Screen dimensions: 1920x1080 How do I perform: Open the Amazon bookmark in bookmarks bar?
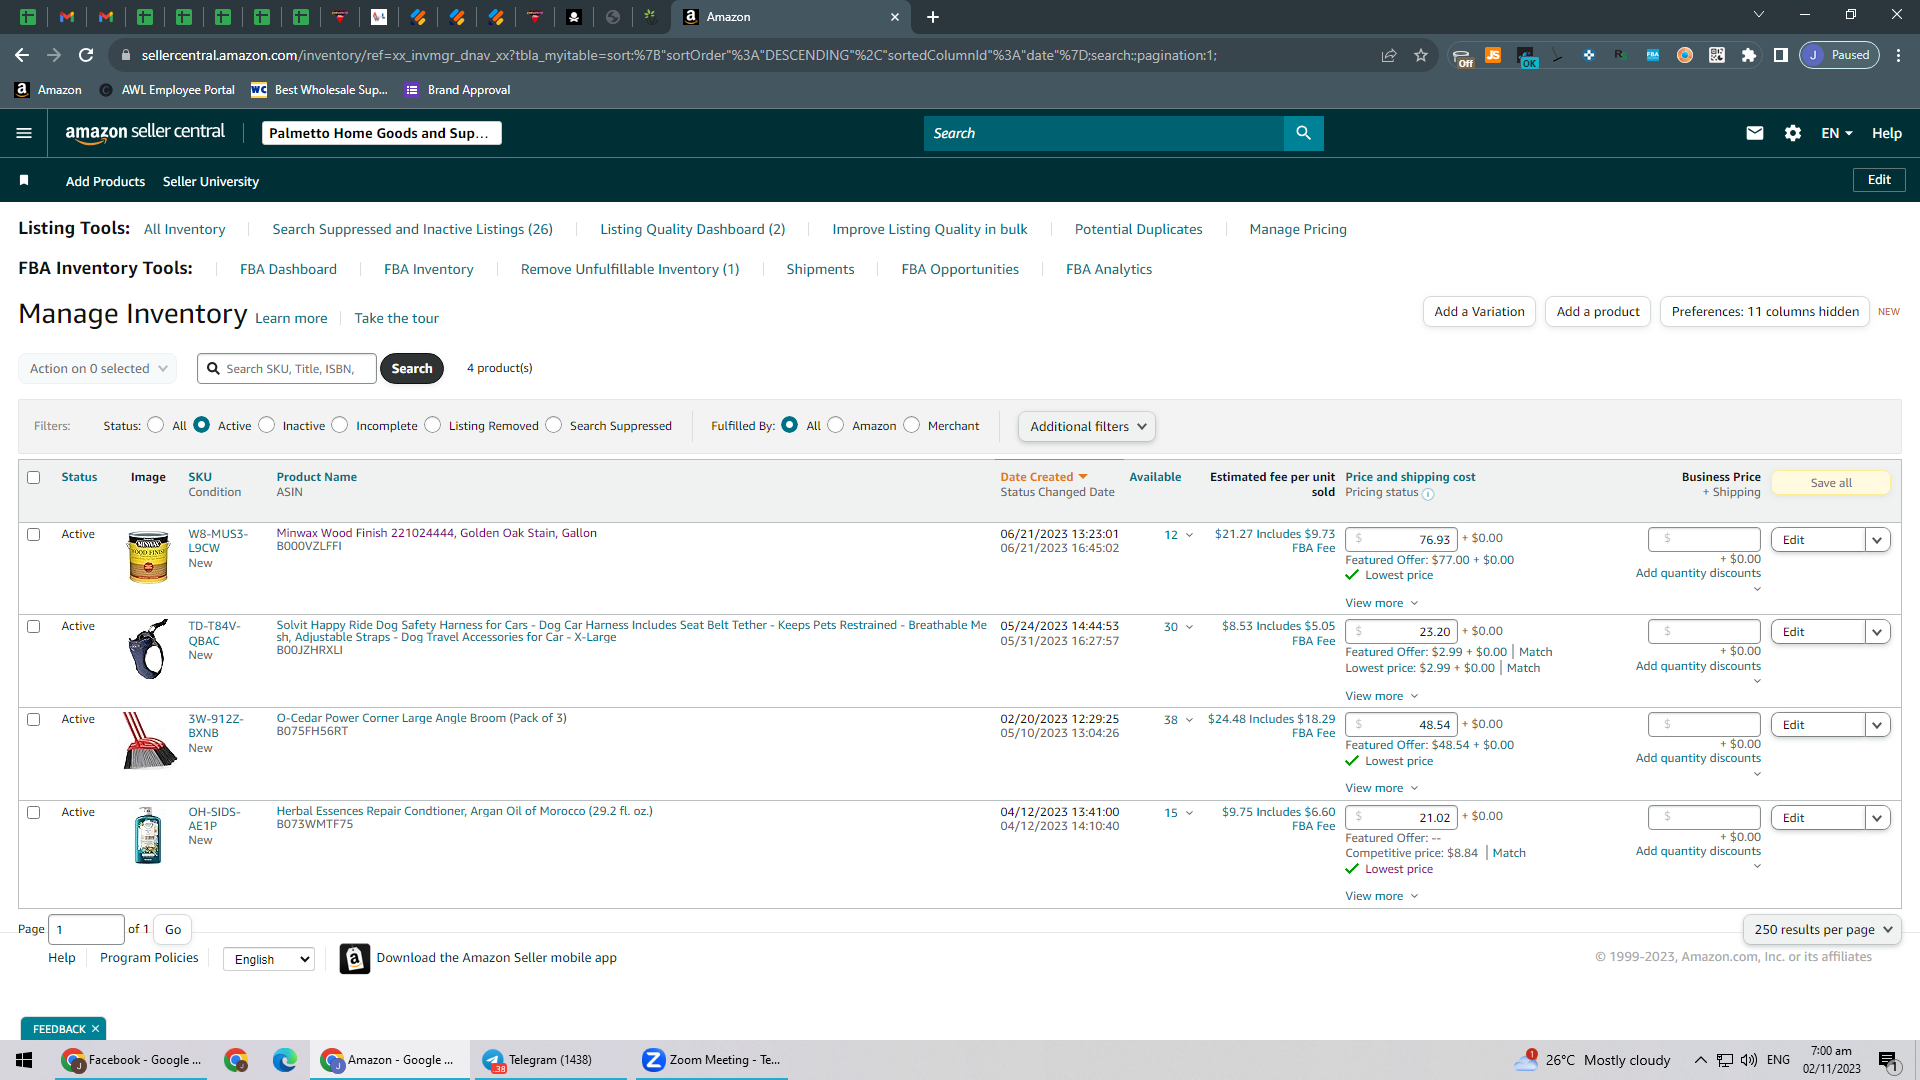pyautogui.click(x=48, y=90)
